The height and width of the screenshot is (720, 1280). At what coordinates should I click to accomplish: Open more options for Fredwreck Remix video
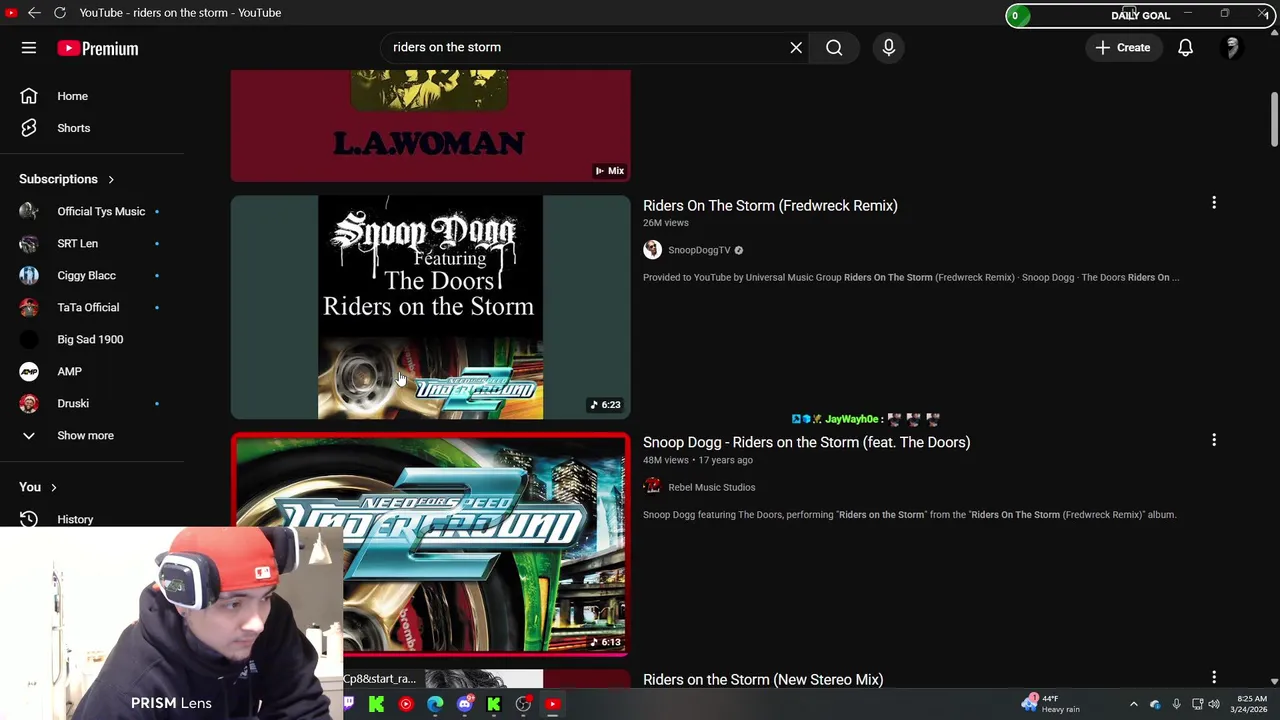click(1214, 203)
